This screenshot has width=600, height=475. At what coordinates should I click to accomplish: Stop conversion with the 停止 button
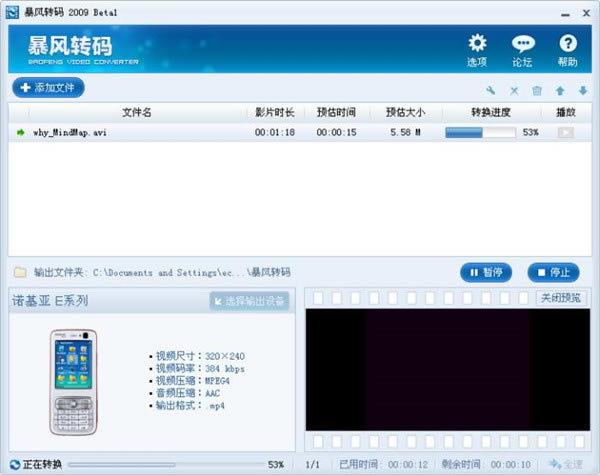(553, 272)
